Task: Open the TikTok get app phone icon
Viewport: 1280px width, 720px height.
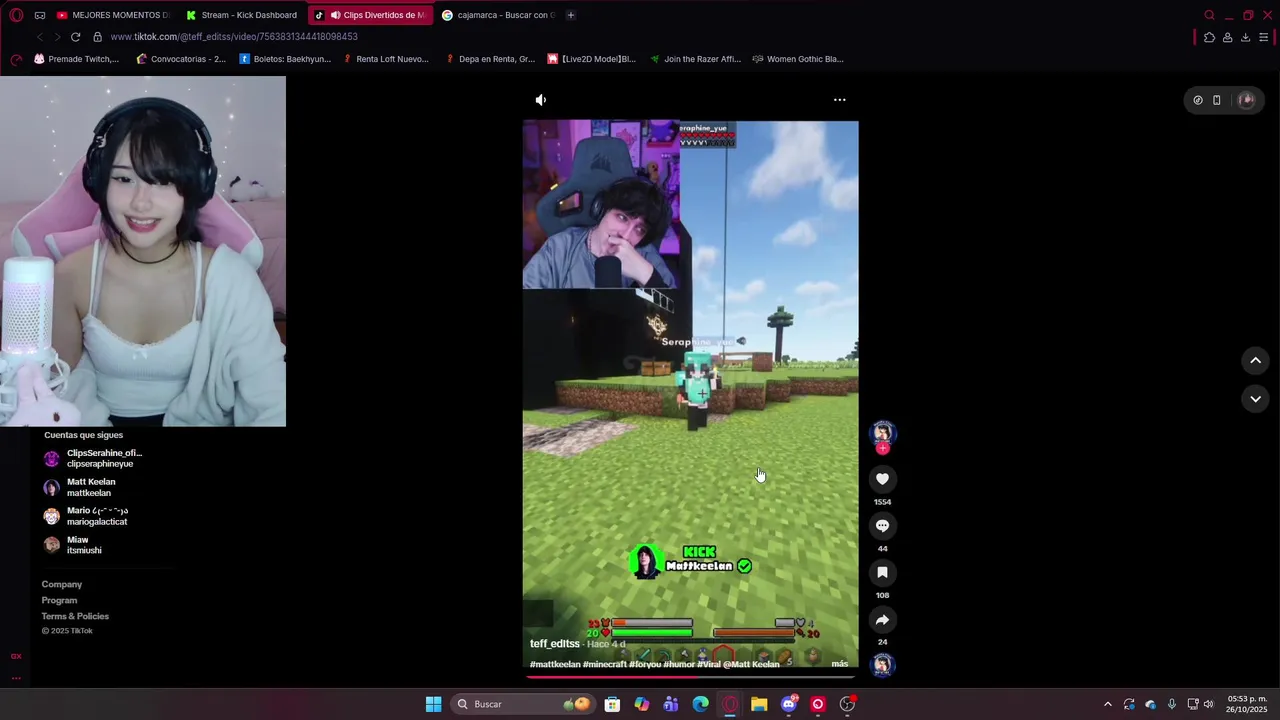Action: coord(1217,100)
